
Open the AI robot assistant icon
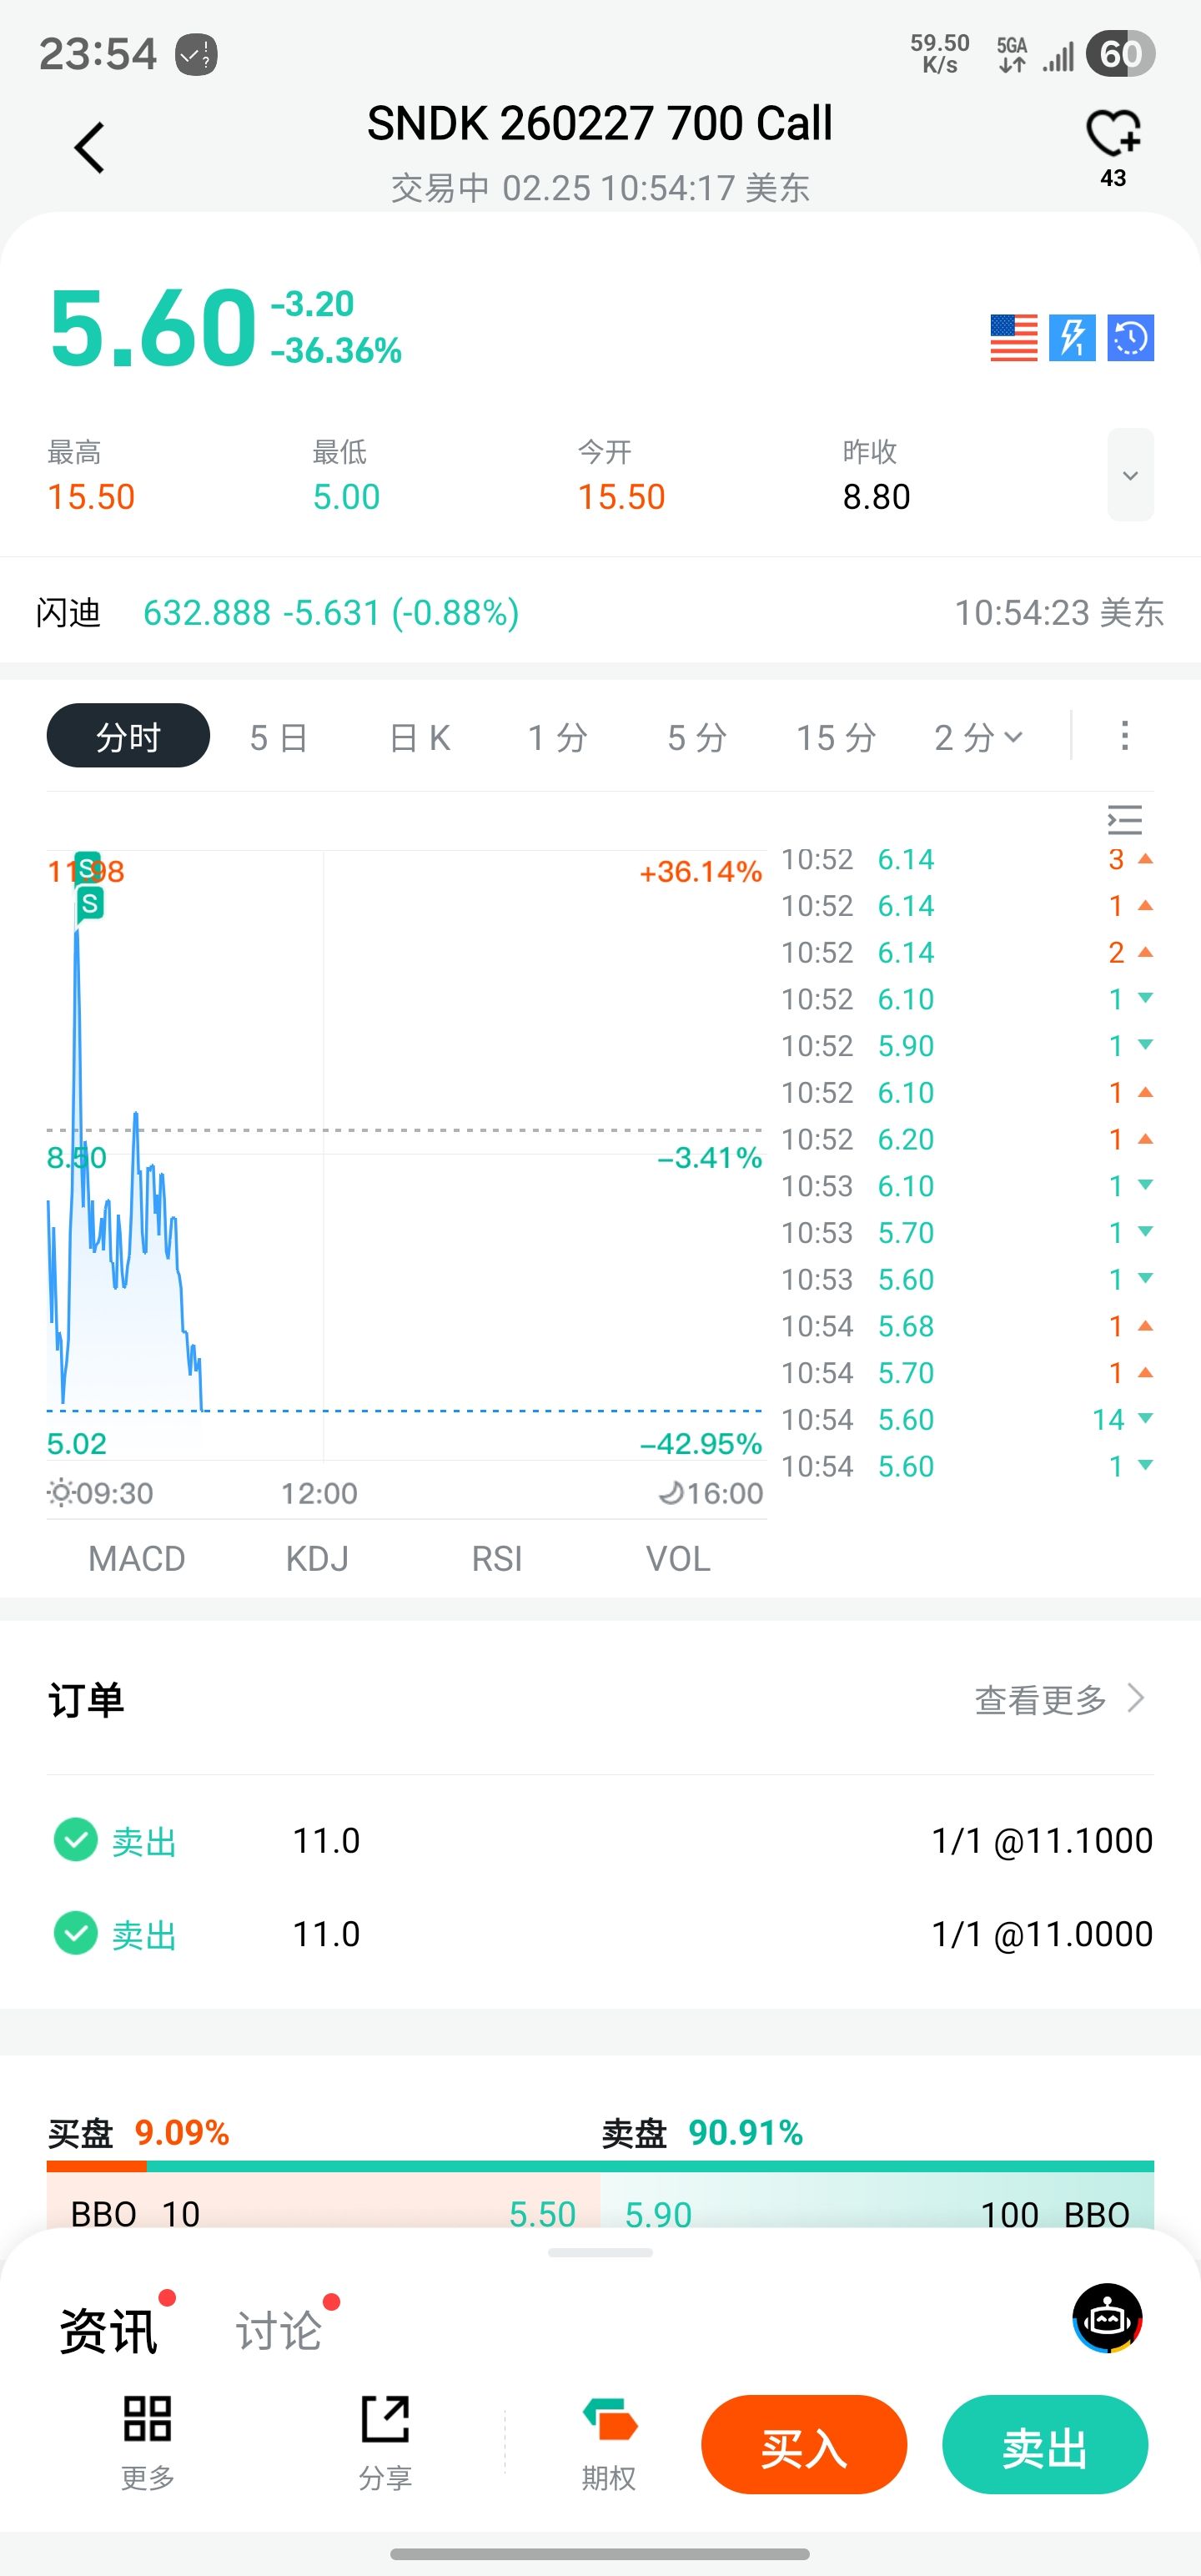point(1107,2318)
